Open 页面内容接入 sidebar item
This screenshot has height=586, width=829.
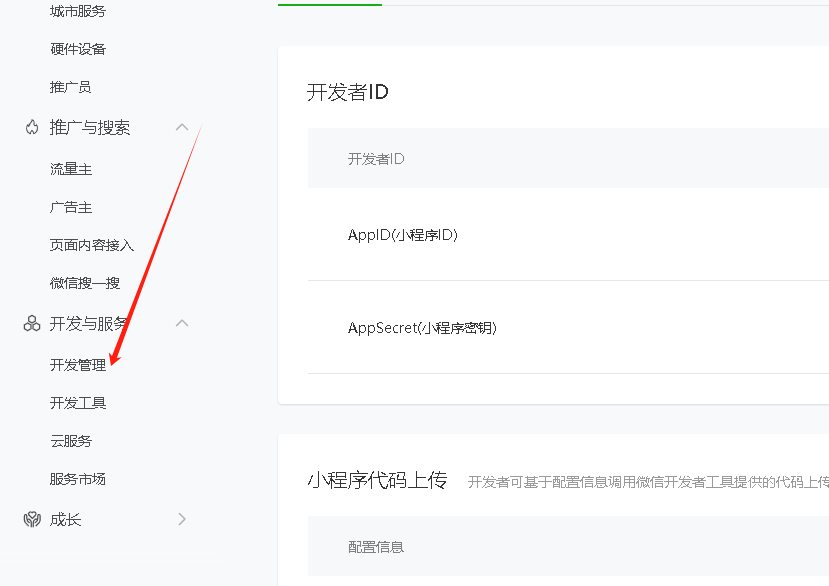(x=91, y=245)
